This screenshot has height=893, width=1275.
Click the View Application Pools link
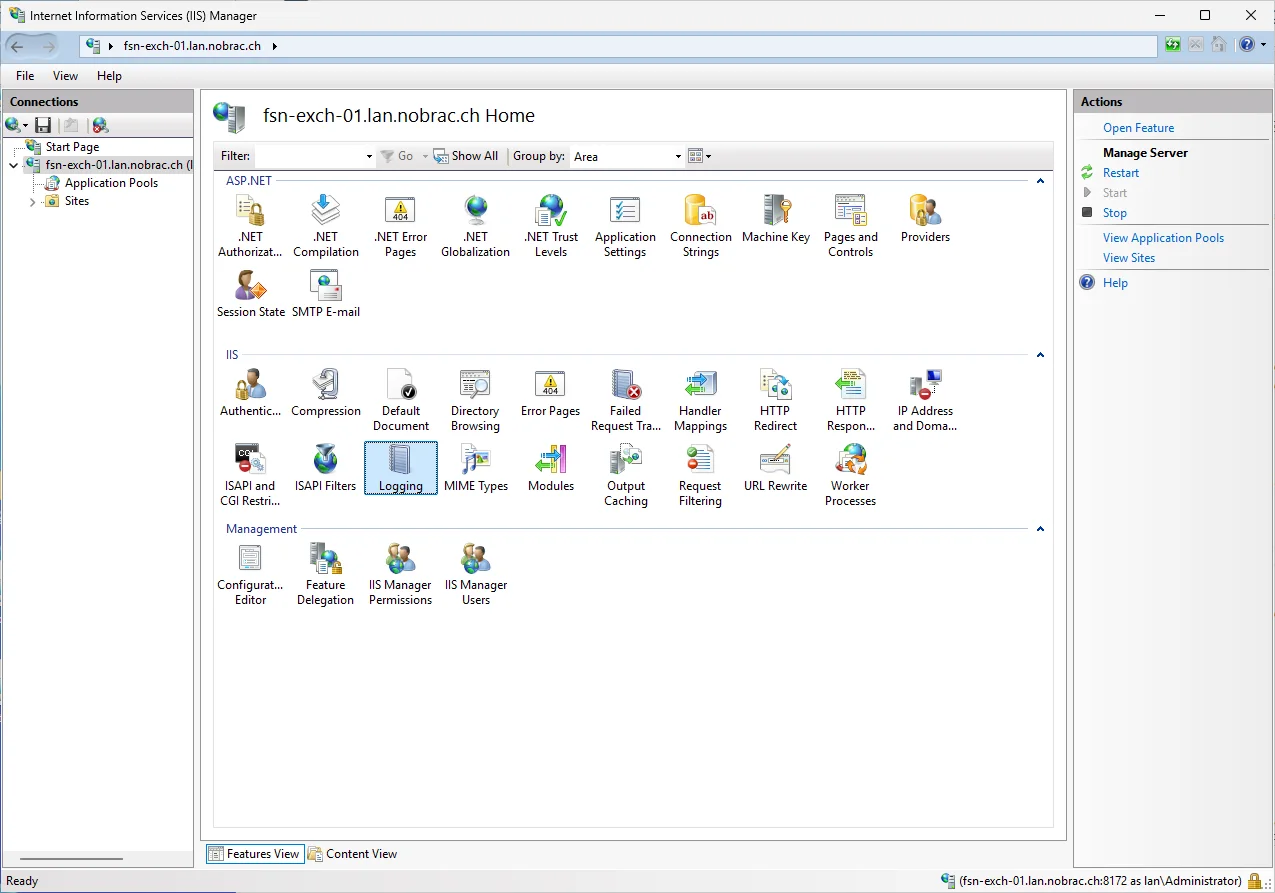[1163, 238]
